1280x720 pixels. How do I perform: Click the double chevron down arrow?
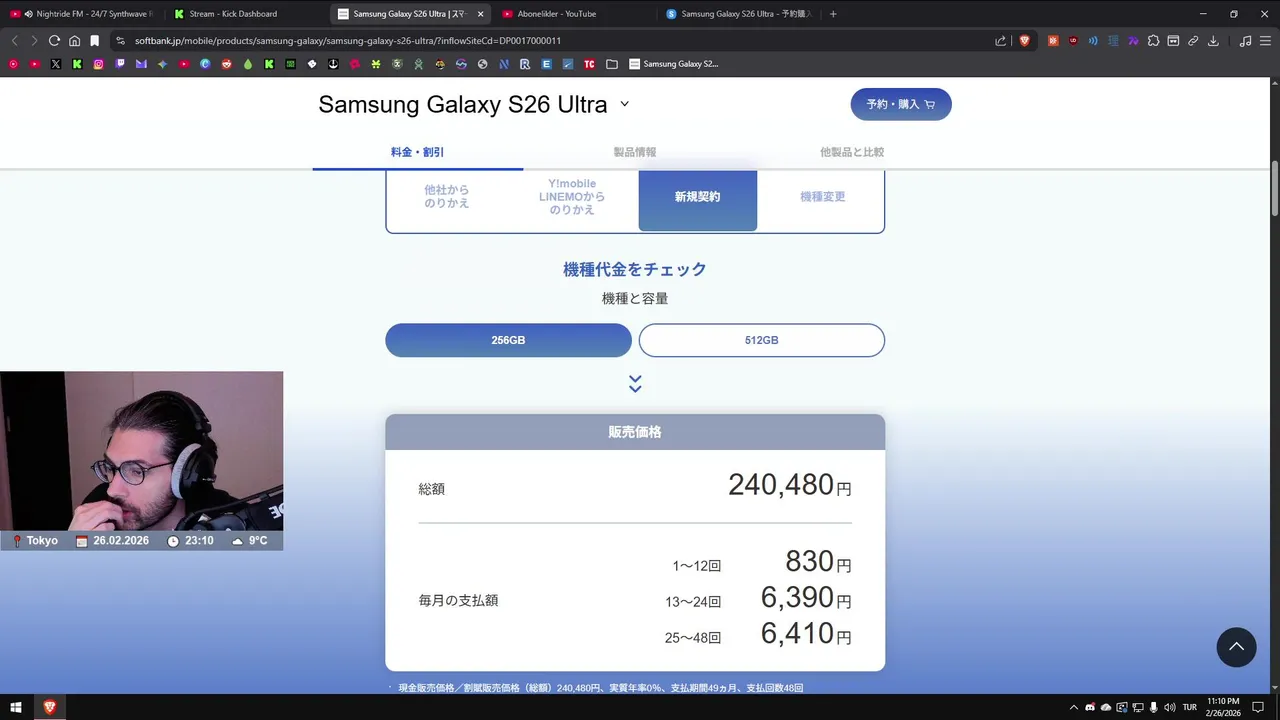(635, 384)
